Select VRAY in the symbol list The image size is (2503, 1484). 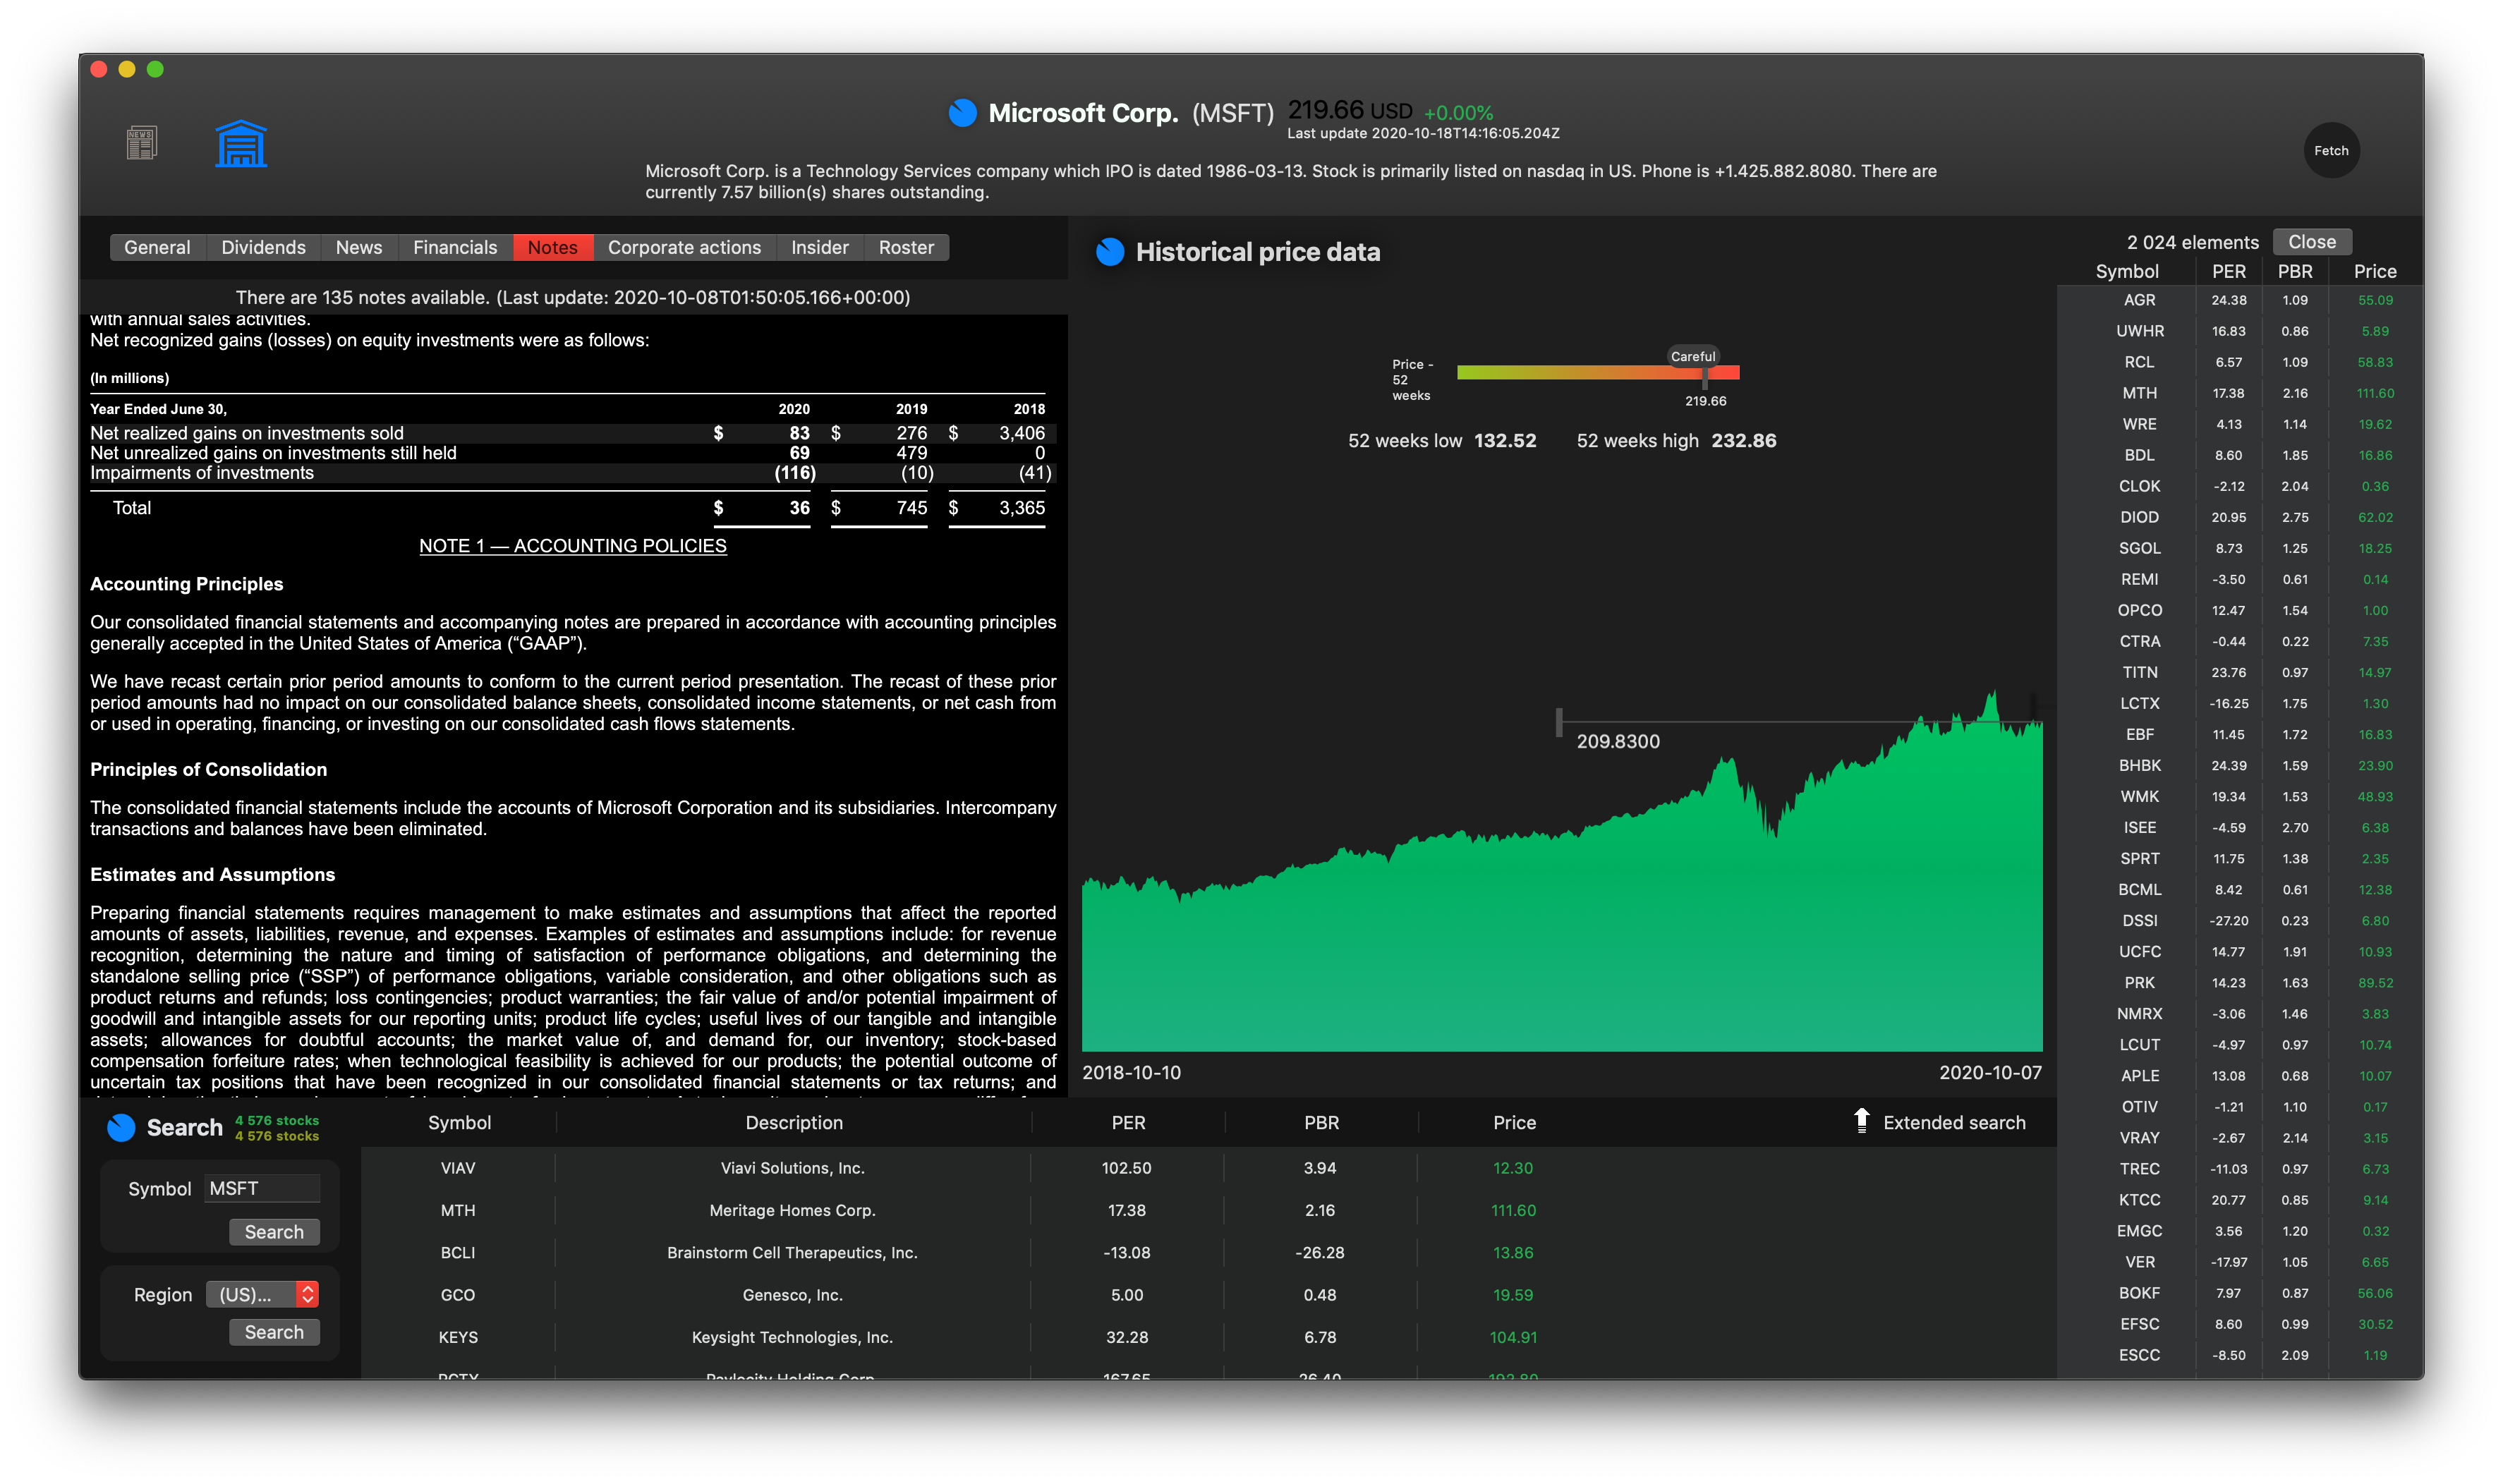tap(2240, 1138)
